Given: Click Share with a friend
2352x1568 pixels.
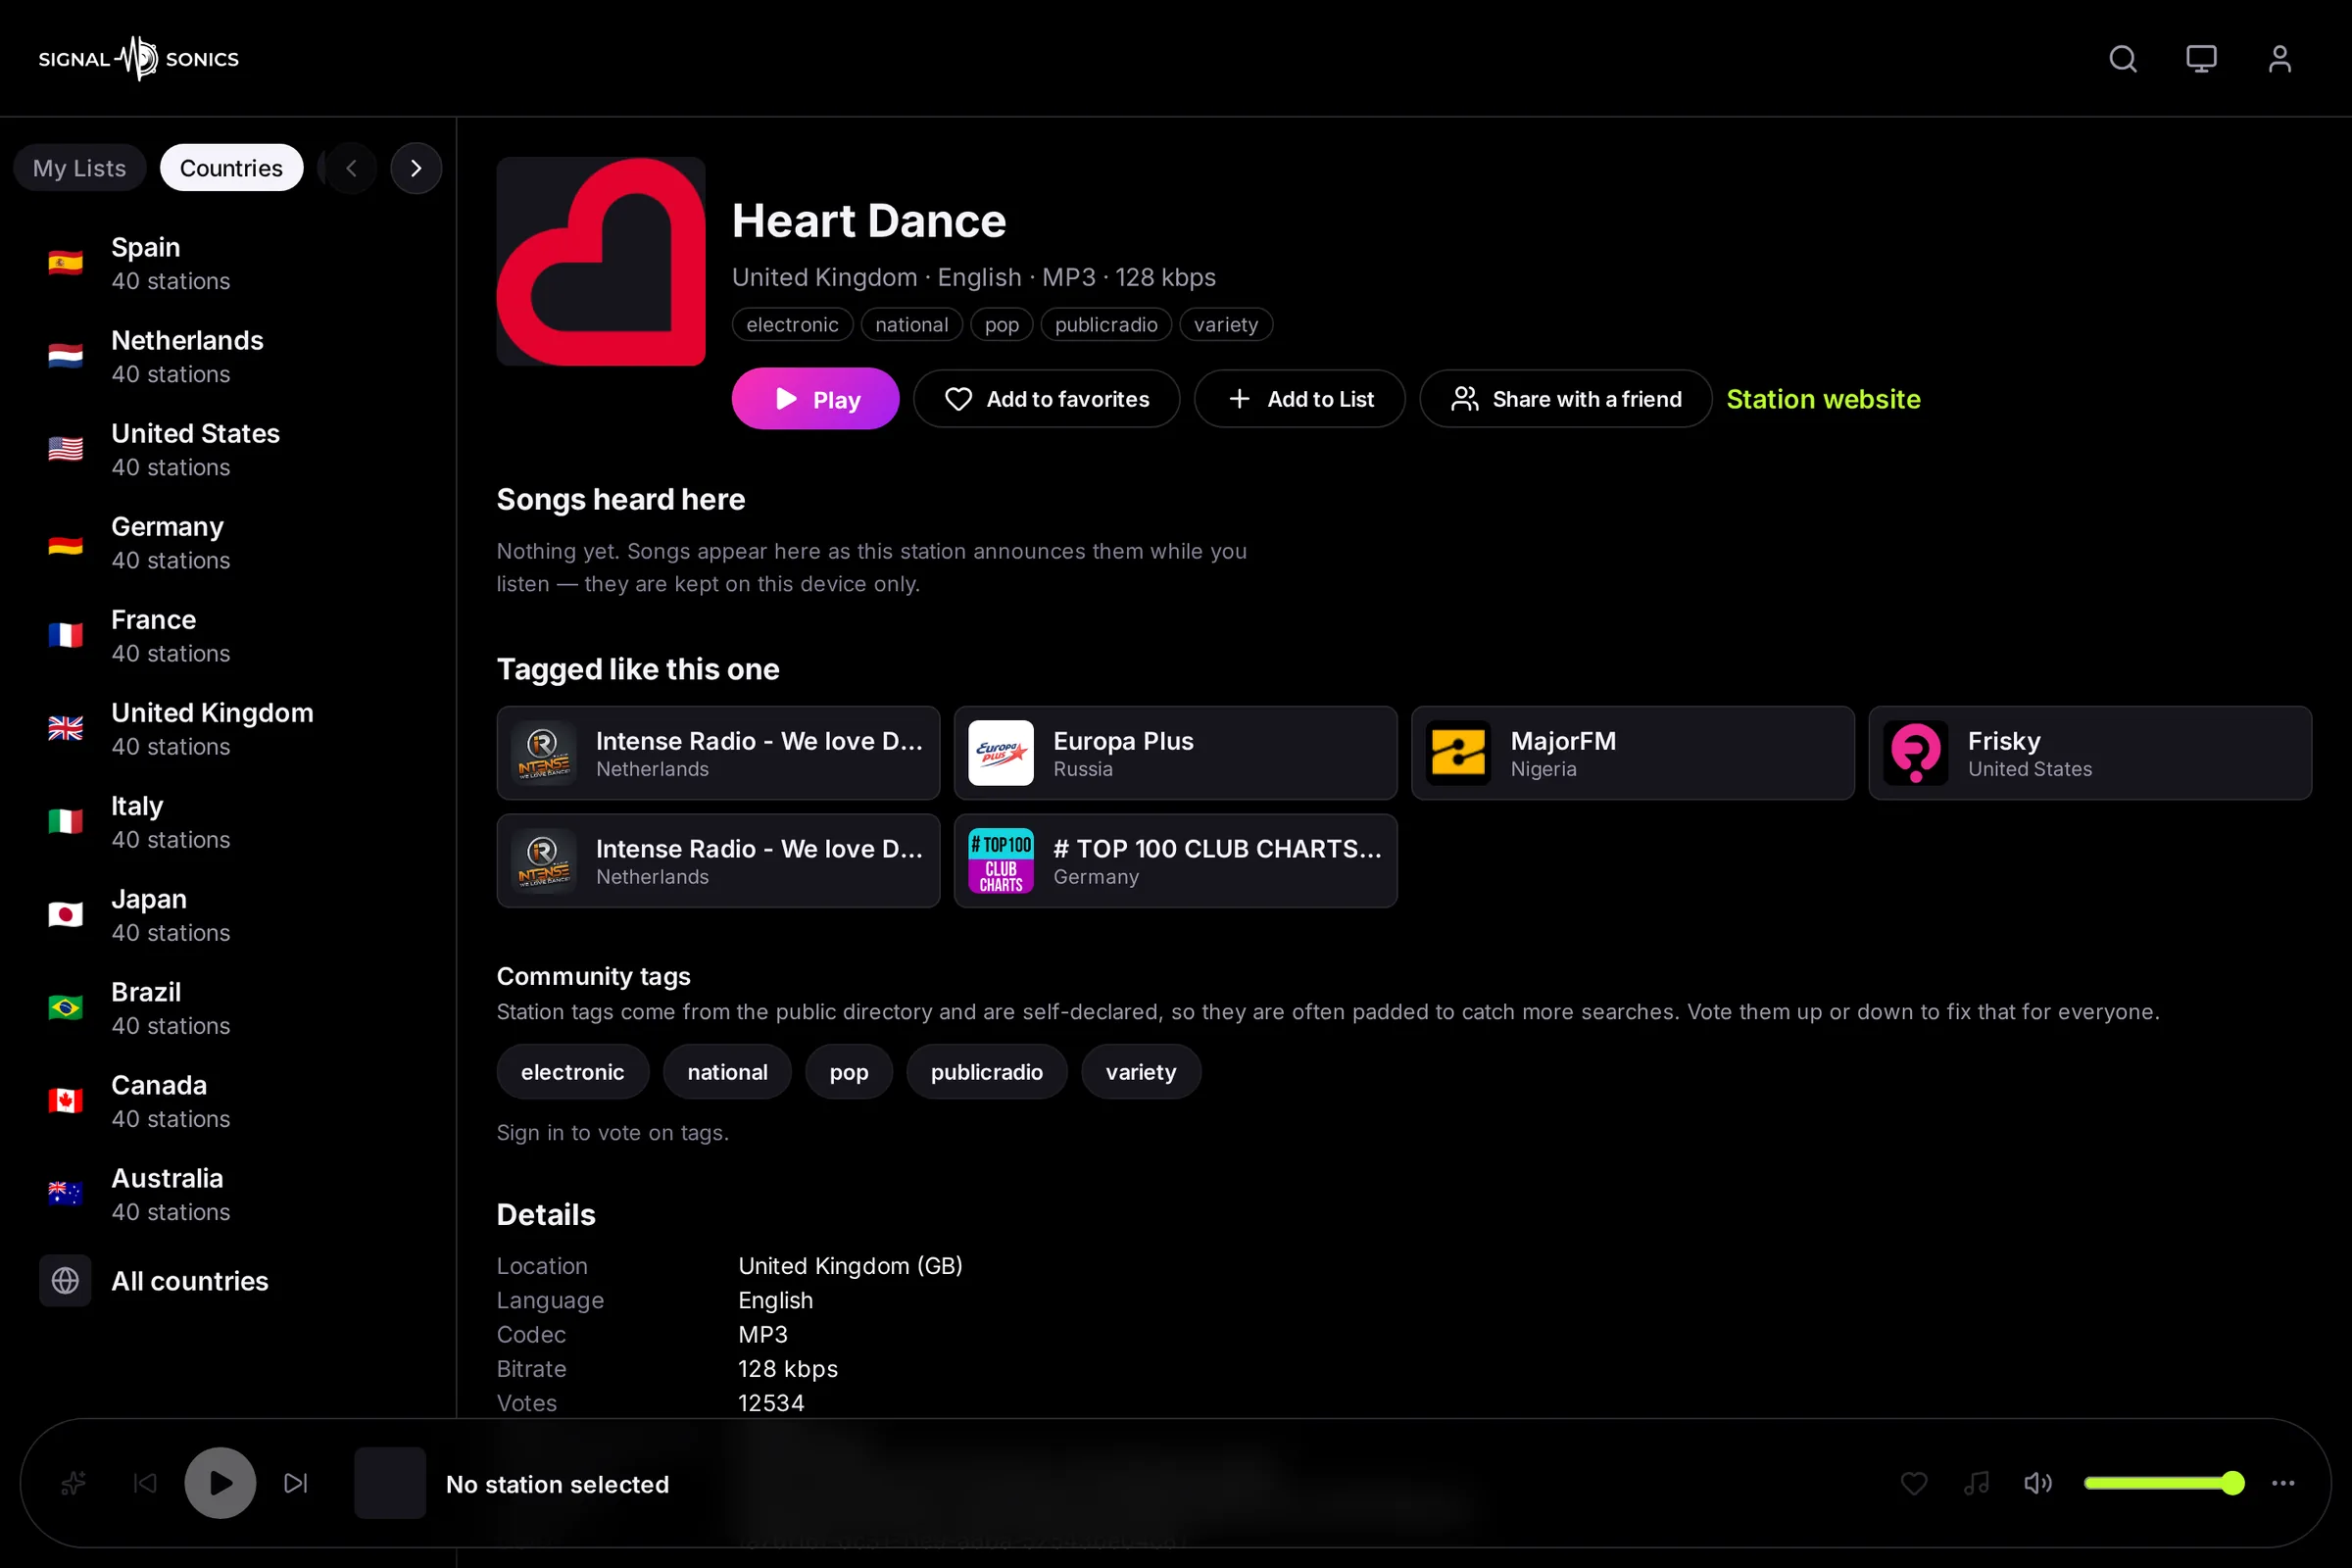Looking at the screenshot, I should click(x=1565, y=399).
